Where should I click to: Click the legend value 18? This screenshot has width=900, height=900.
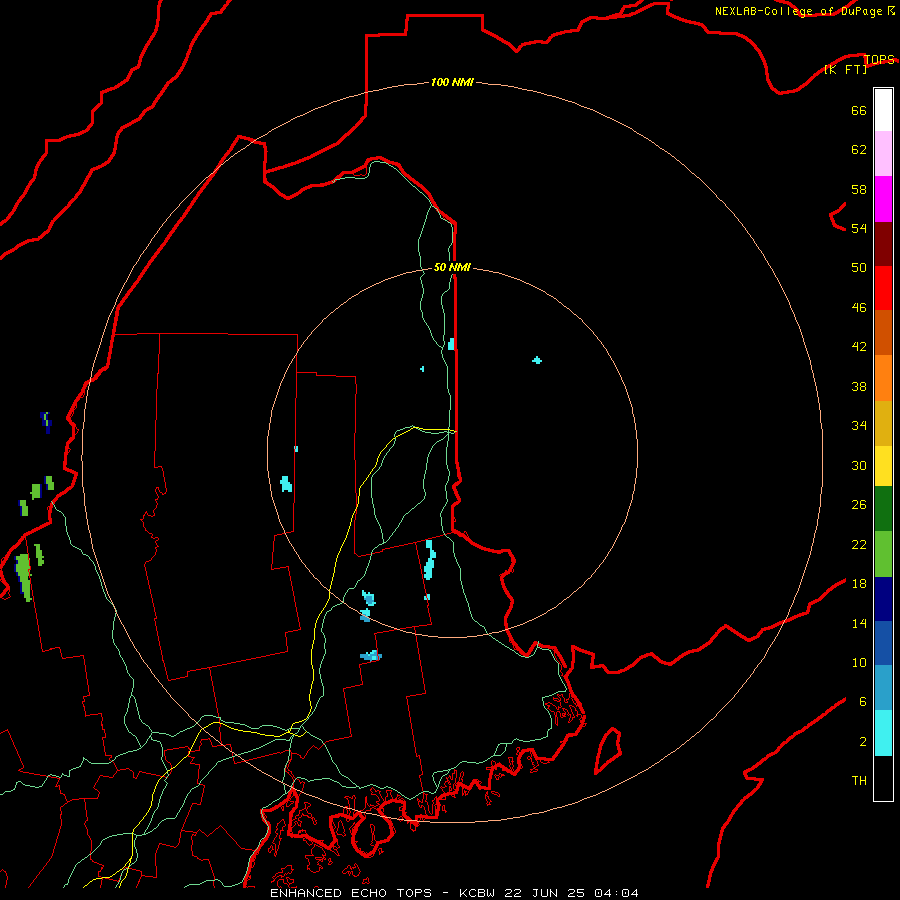click(859, 584)
